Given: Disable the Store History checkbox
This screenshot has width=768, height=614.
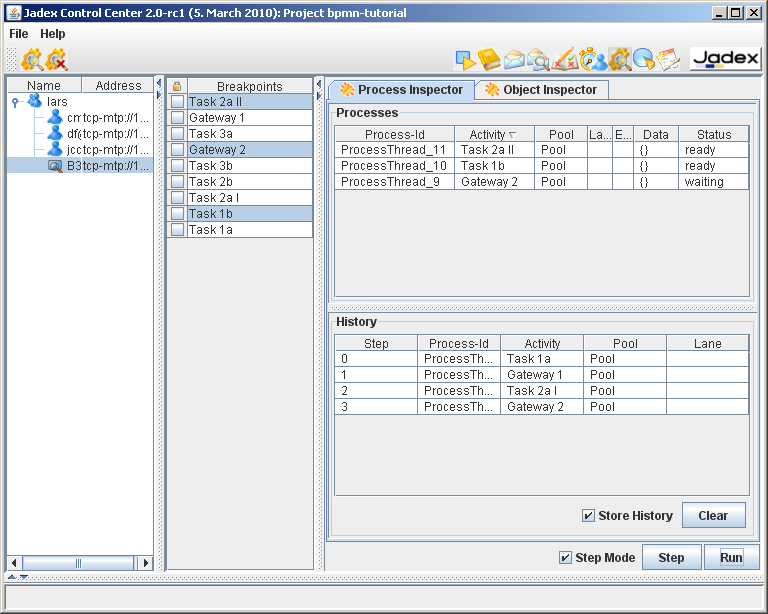Looking at the screenshot, I should (589, 516).
